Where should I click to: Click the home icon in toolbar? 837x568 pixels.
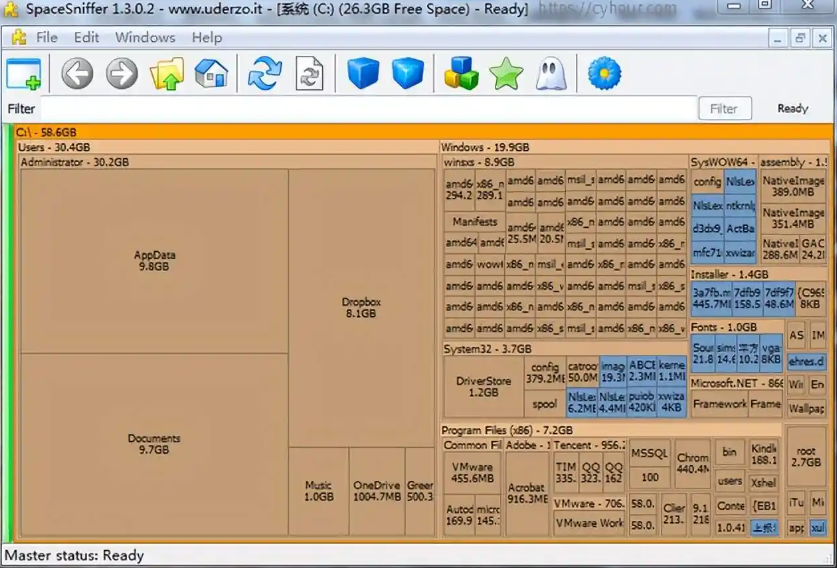(211, 74)
